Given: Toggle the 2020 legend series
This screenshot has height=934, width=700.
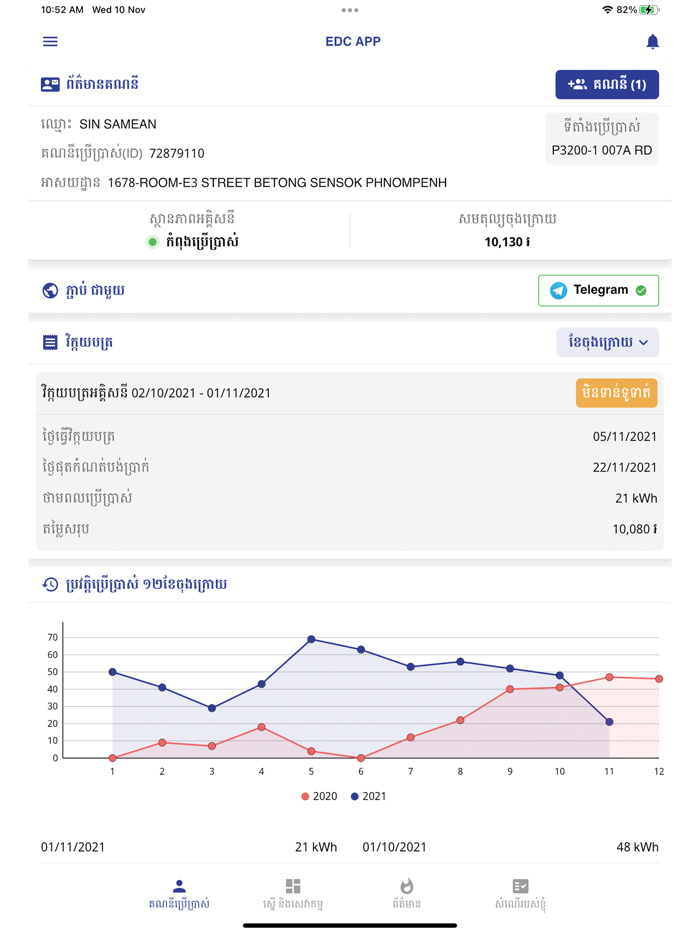Looking at the screenshot, I should click(320, 797).
